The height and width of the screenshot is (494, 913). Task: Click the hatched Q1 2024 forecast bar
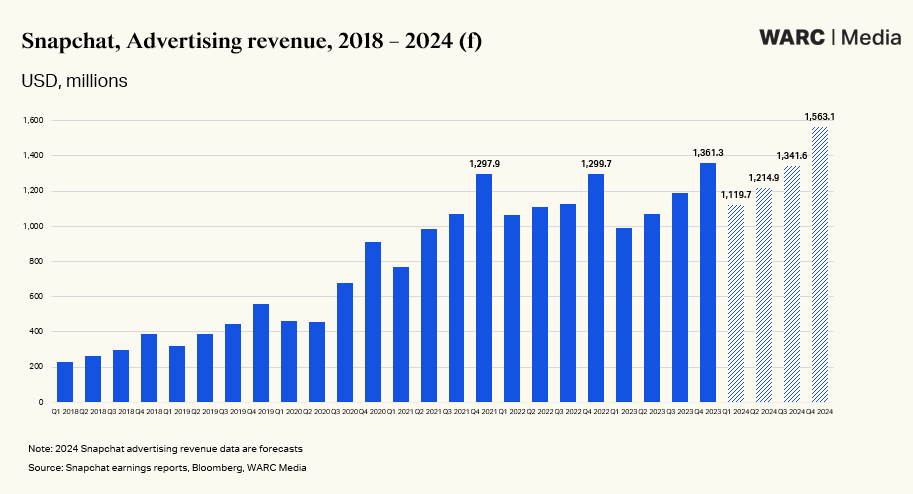click(736, 303)
